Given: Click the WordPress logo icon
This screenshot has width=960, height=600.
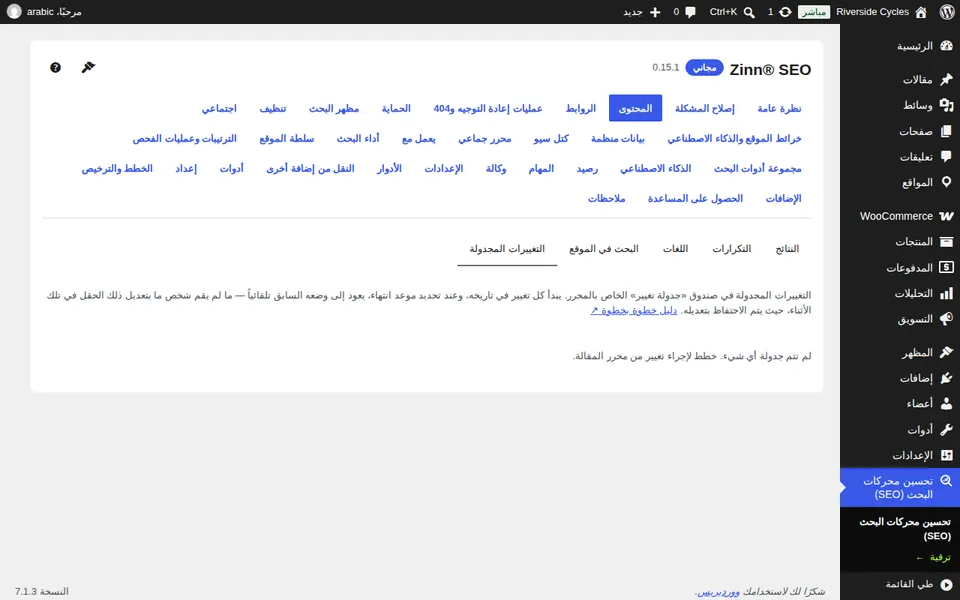Looking at the screenshot, I should 947,12.
